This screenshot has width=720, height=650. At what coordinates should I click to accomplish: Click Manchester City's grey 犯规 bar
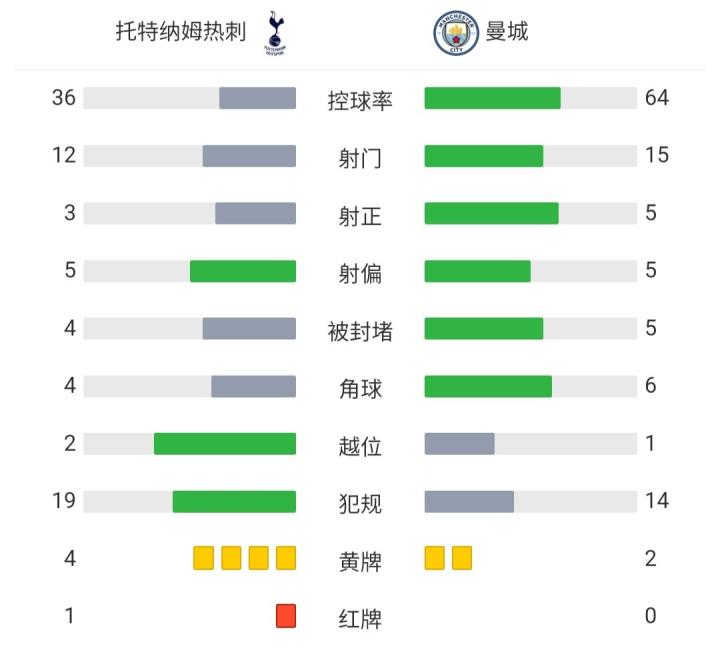point(469,501)
